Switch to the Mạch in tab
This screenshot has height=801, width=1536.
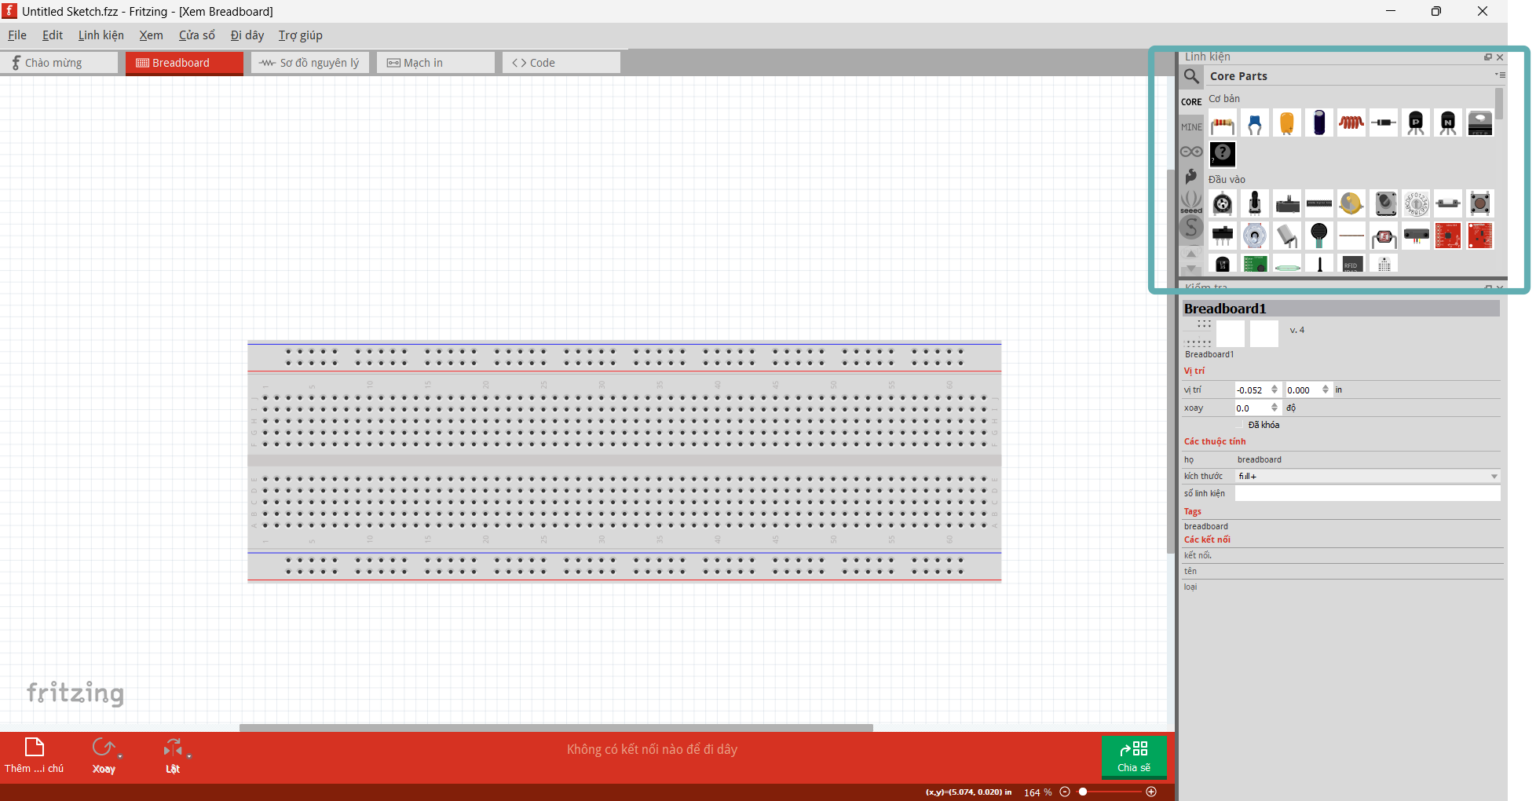point(435,63)
